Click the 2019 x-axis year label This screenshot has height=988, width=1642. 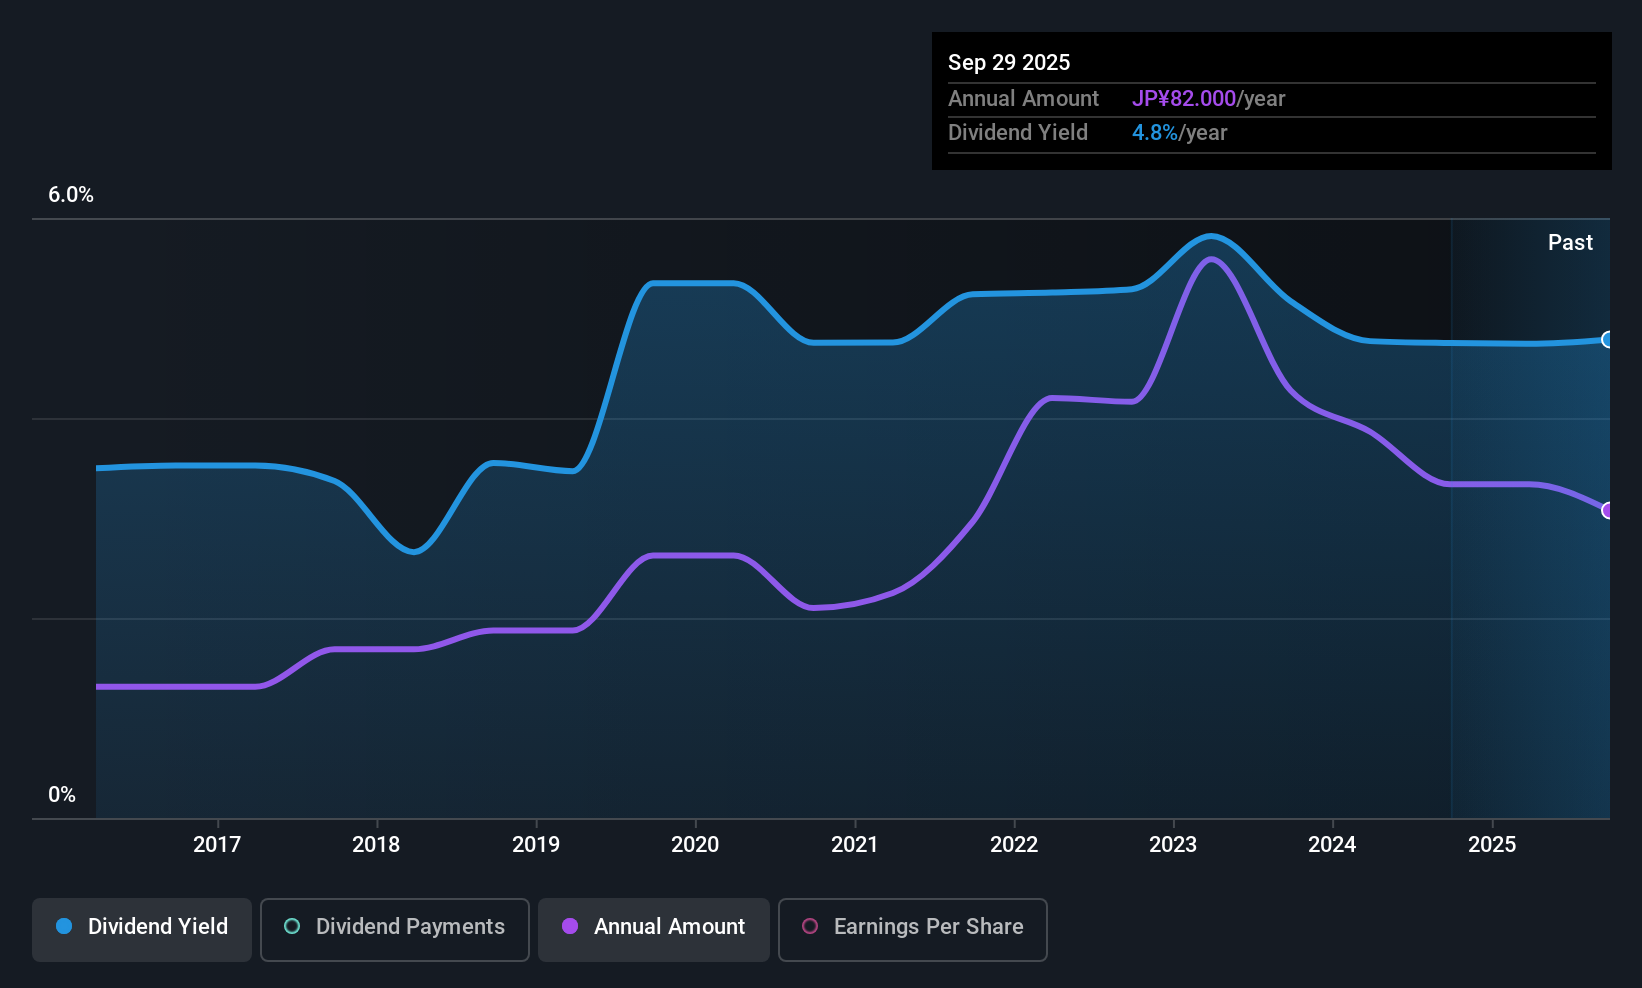click(x=536, y=845)
